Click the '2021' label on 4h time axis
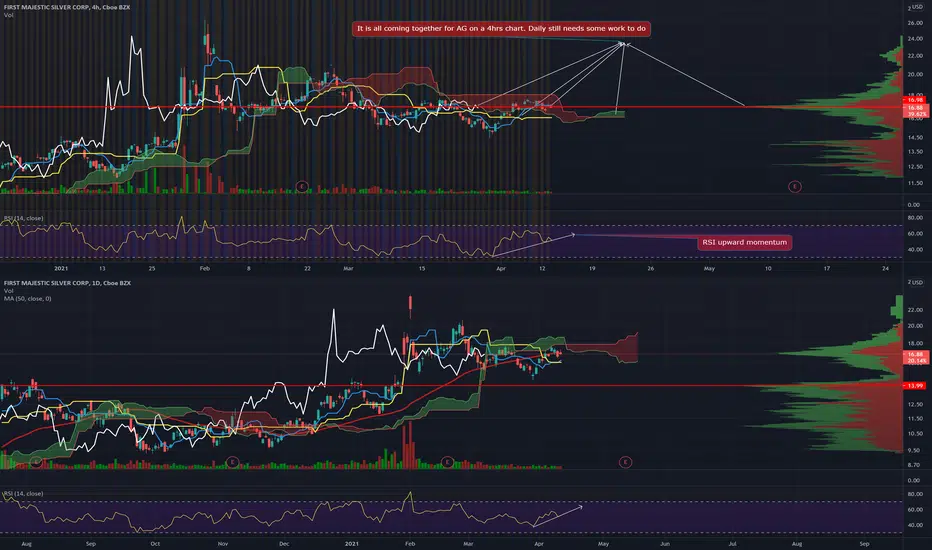 click(x=61, y=269)
